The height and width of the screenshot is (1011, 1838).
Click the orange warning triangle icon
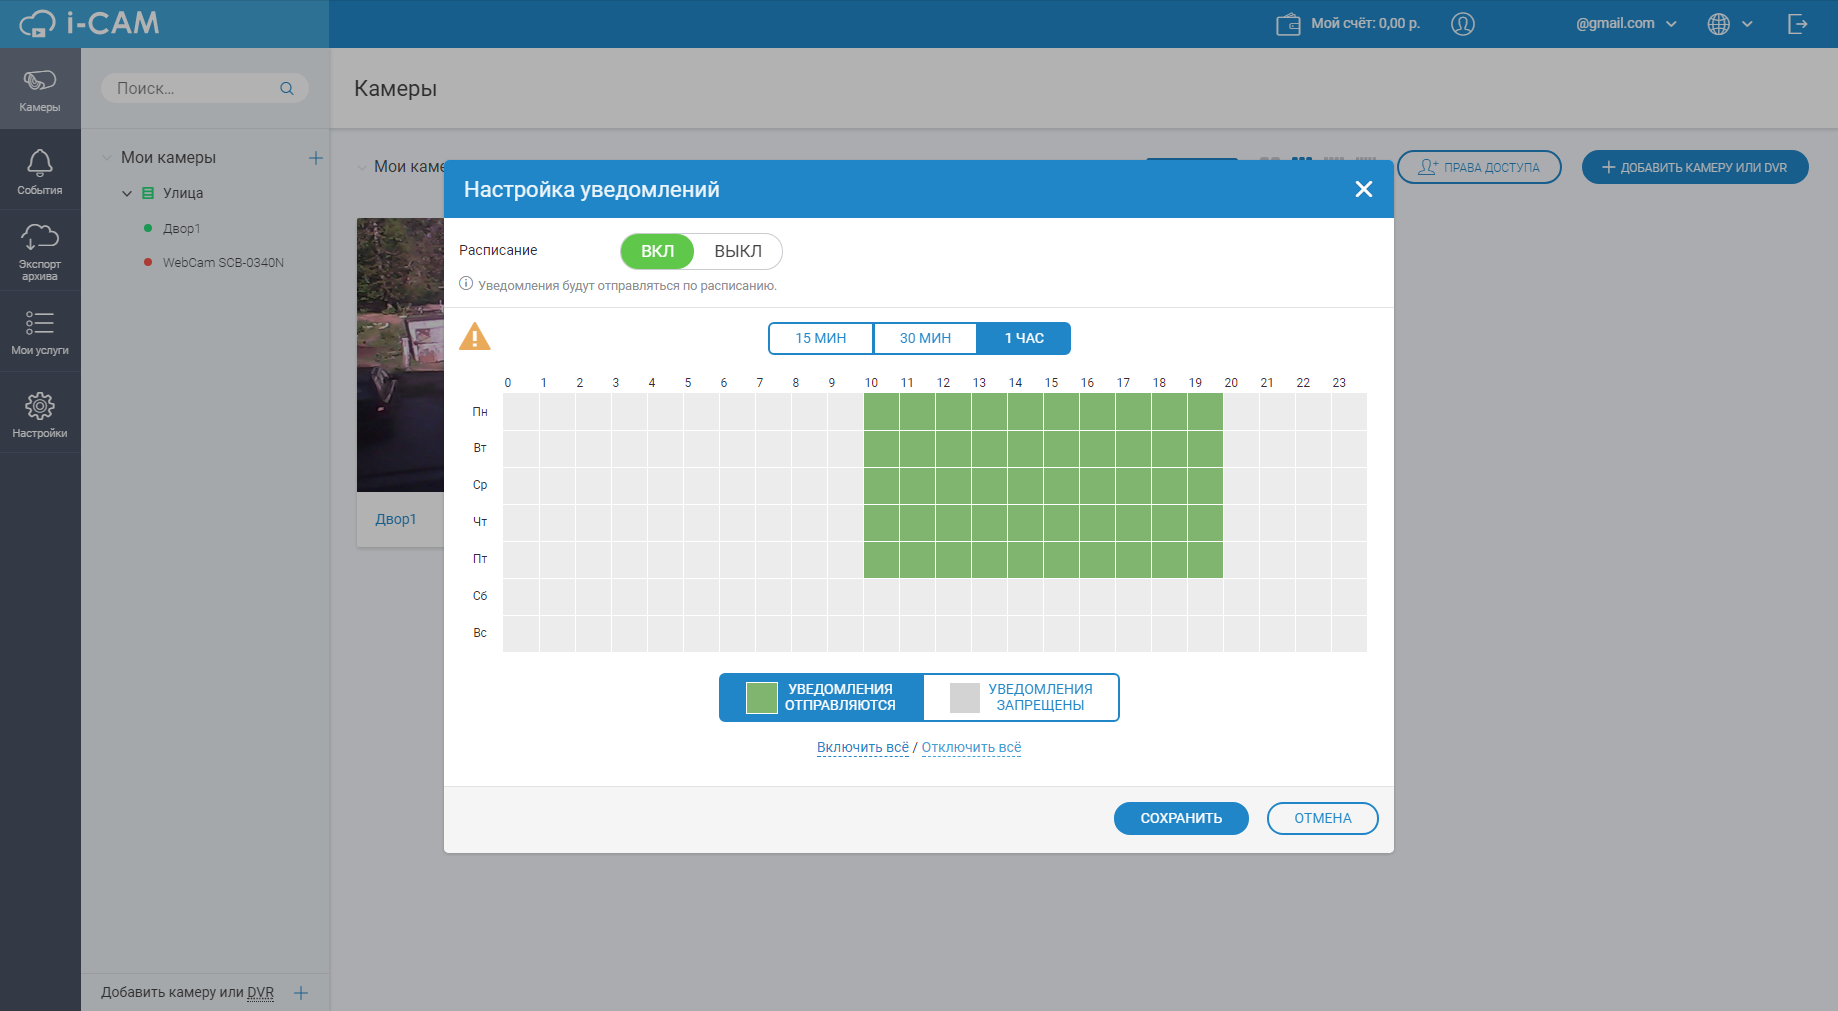click(475, 336)
